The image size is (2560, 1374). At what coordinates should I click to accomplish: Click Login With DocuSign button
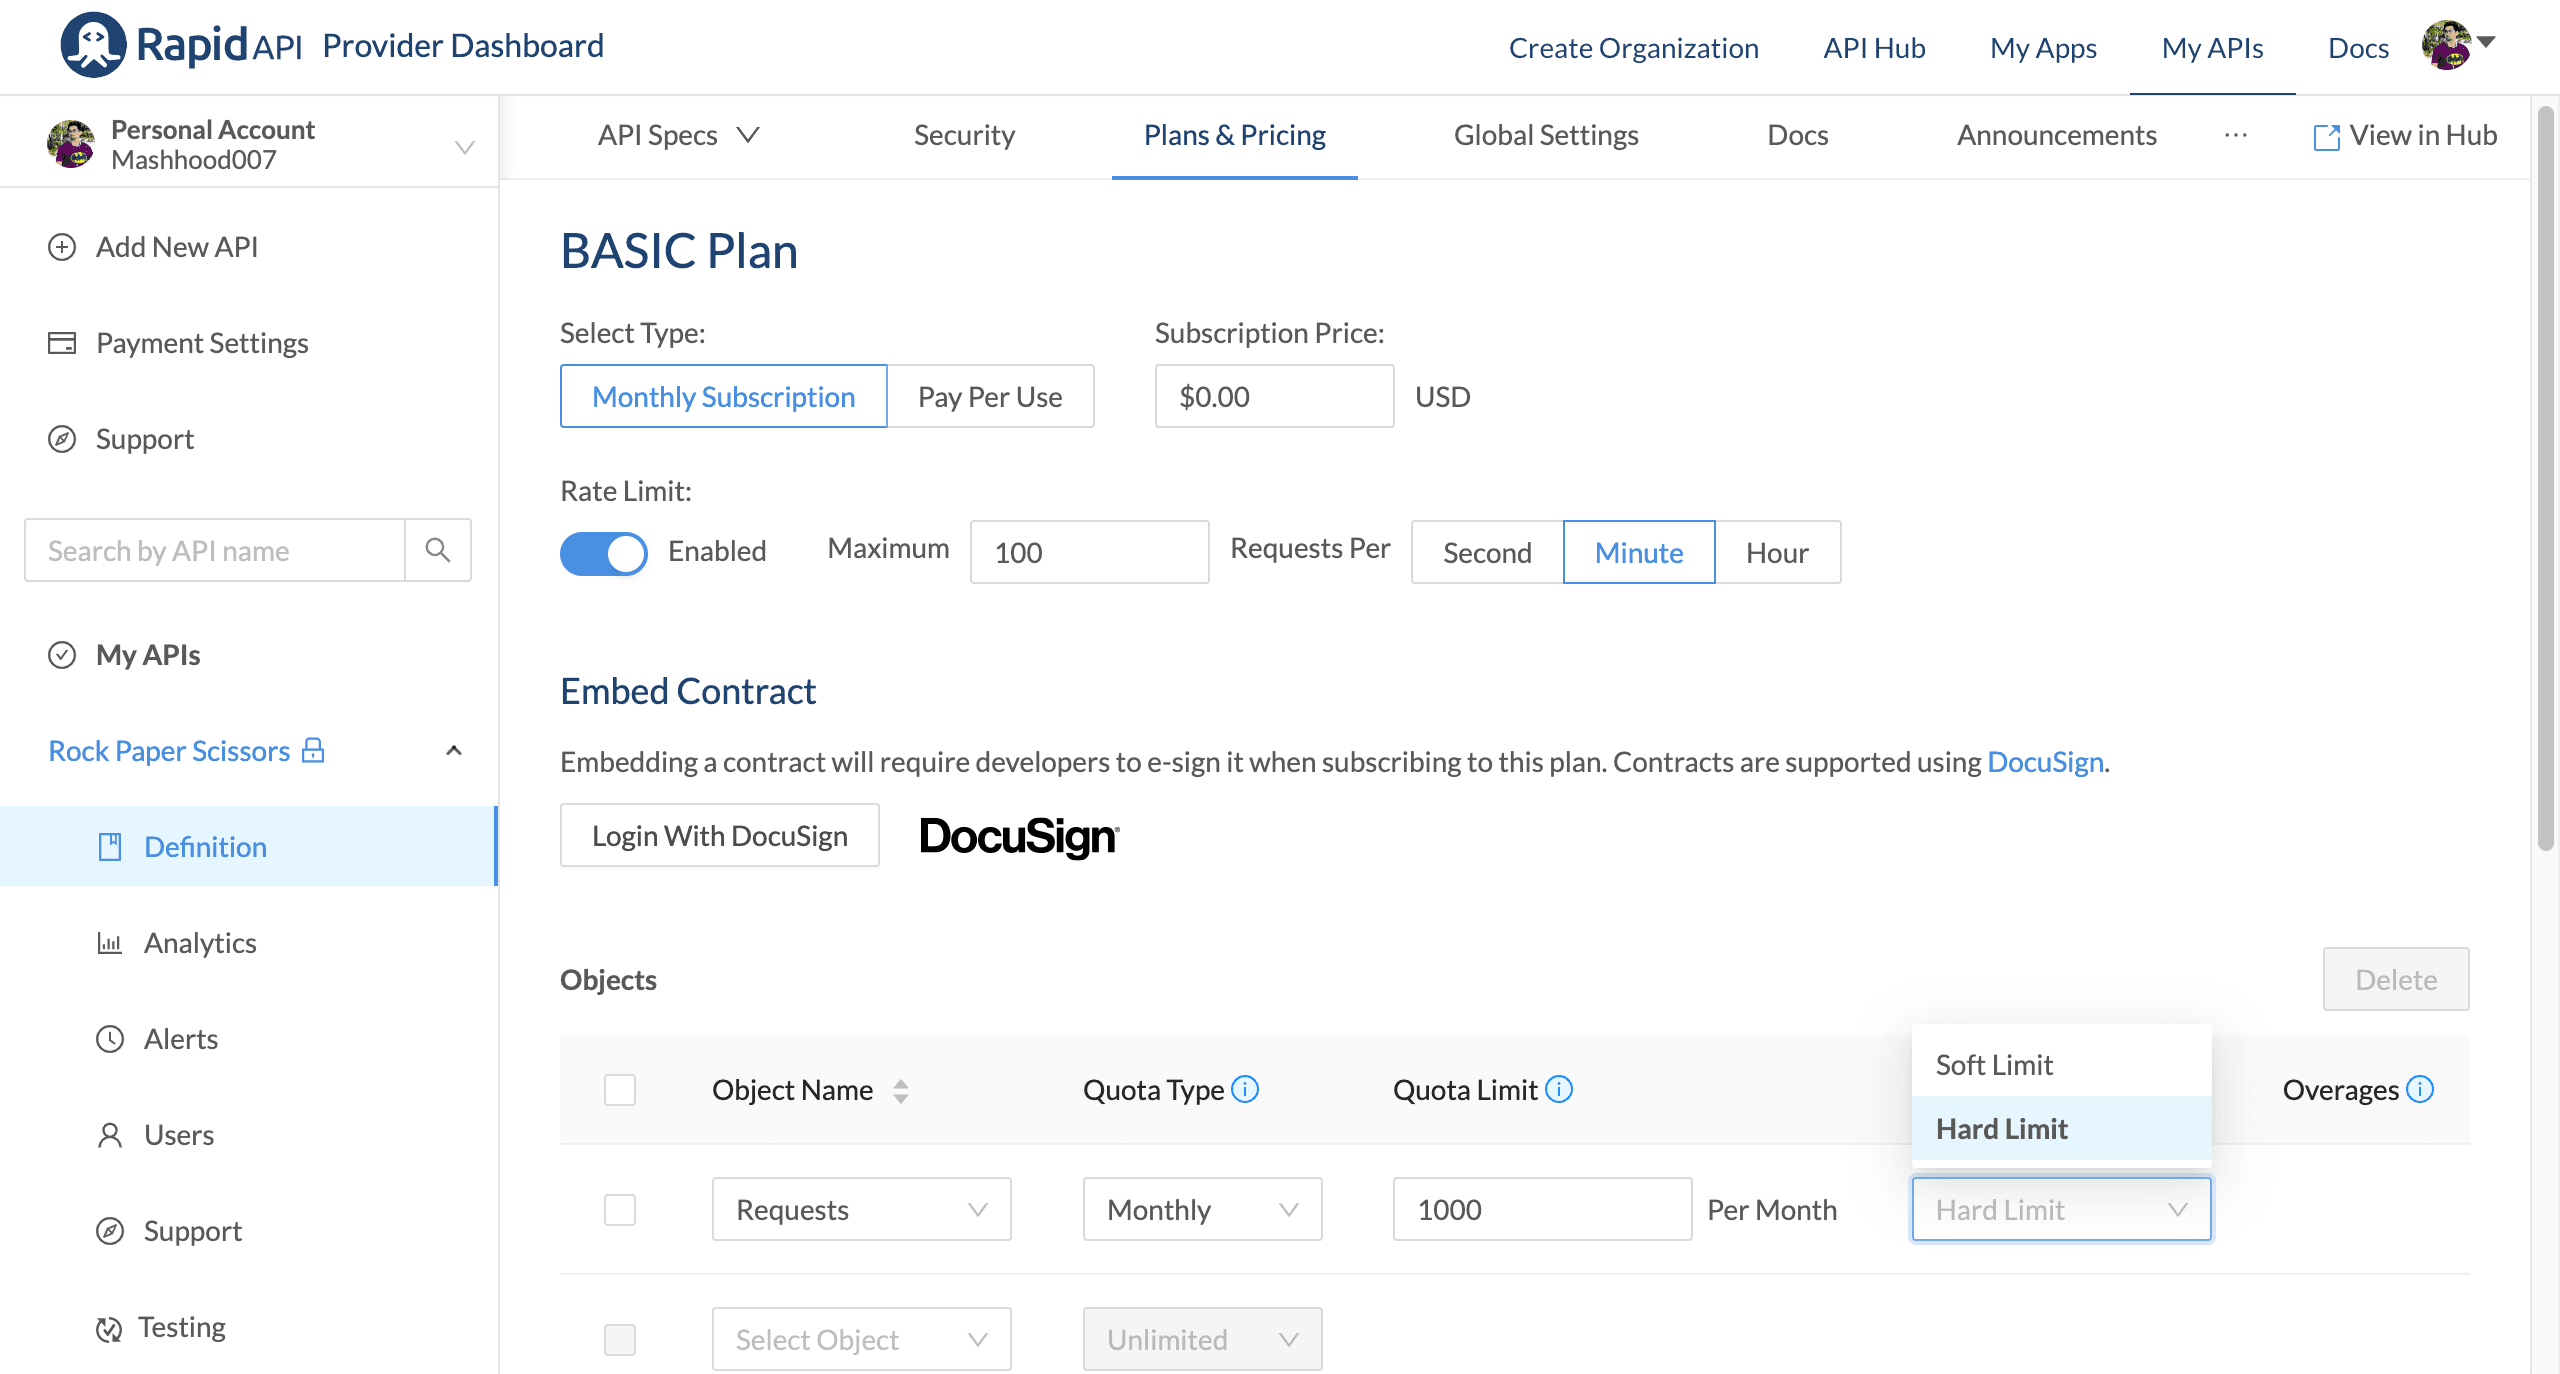719,835
